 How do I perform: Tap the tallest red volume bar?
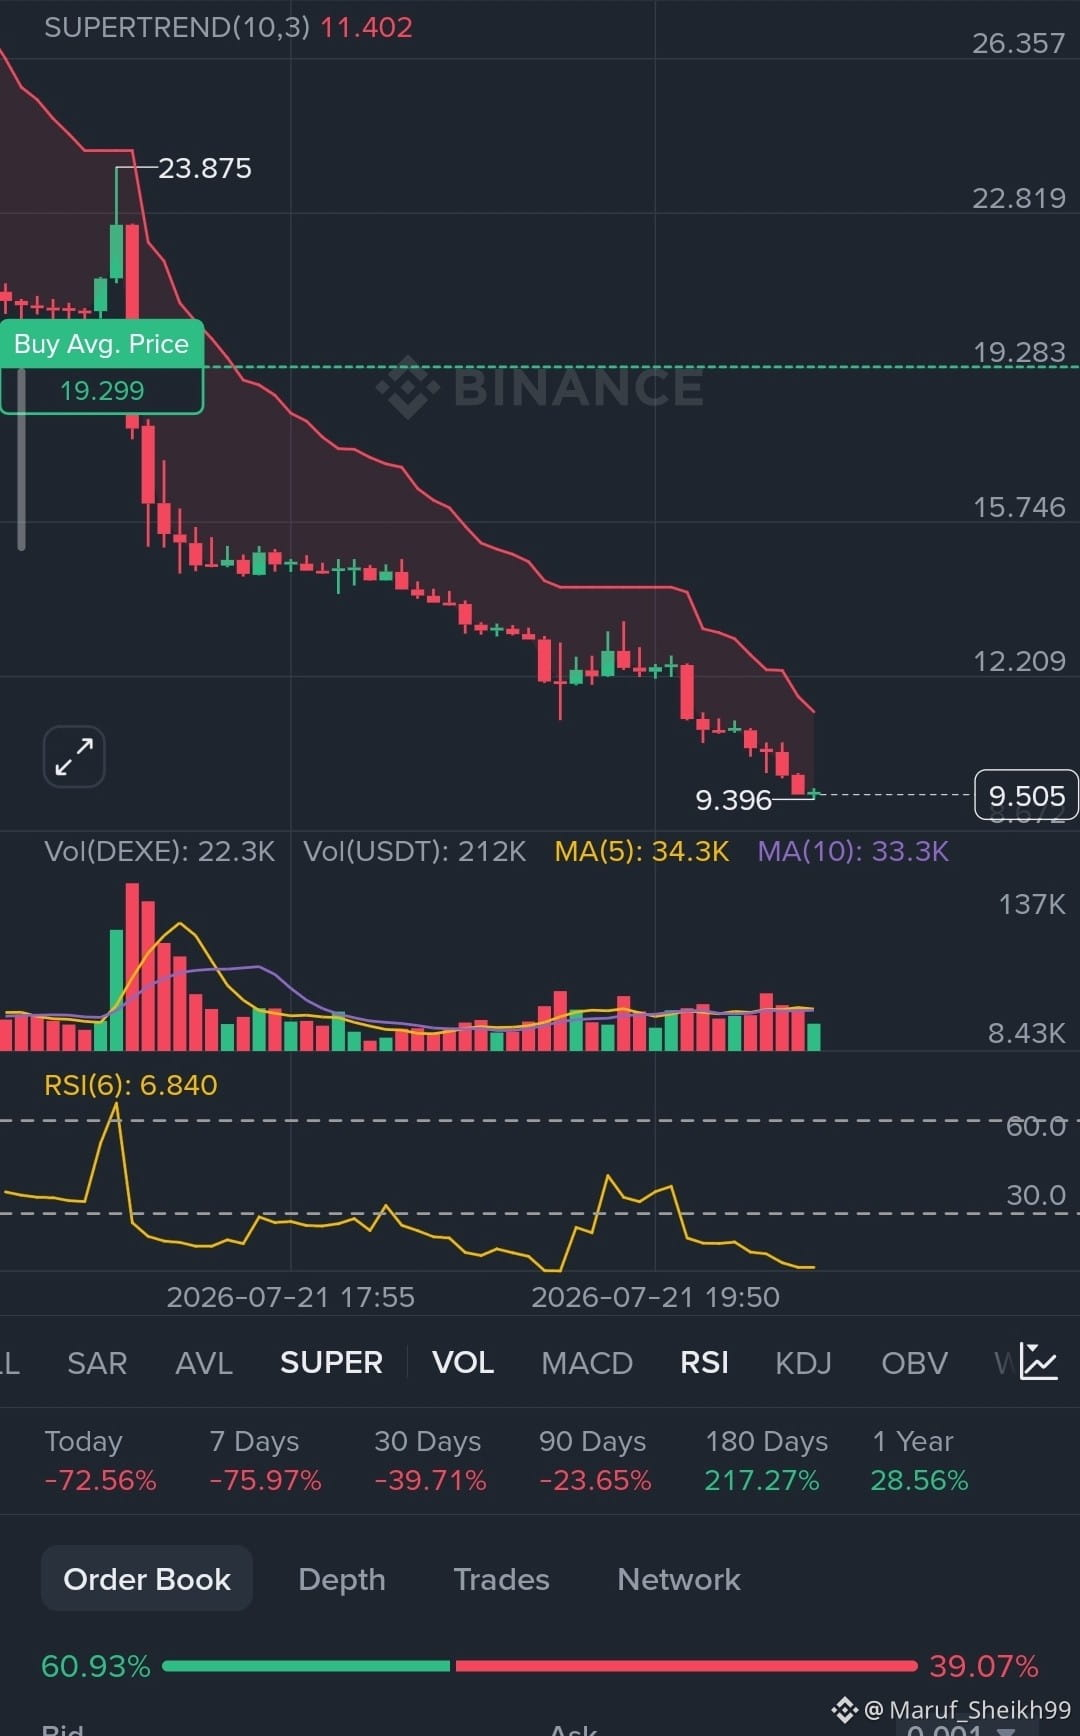click(132, 966)
